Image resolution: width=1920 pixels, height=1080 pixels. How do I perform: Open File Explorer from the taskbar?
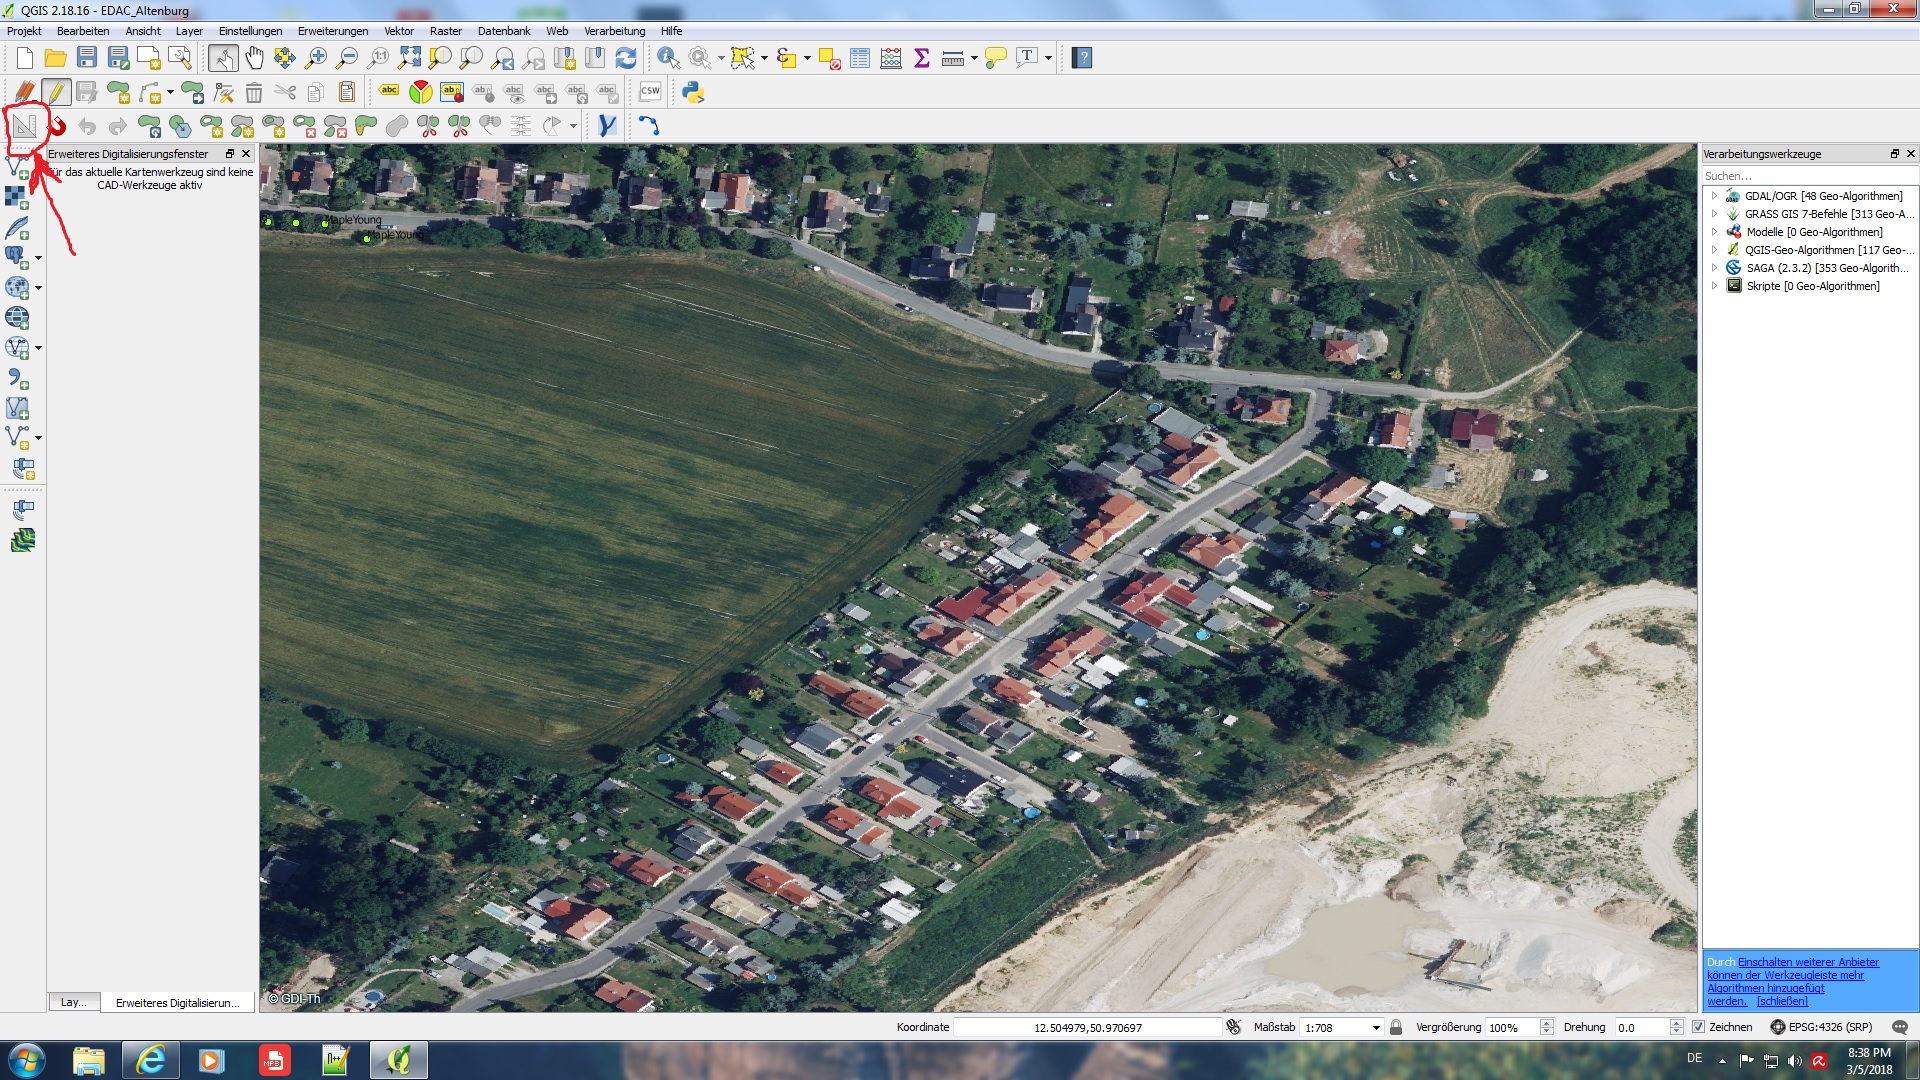pyautogui.click(x=89, y=1060)
